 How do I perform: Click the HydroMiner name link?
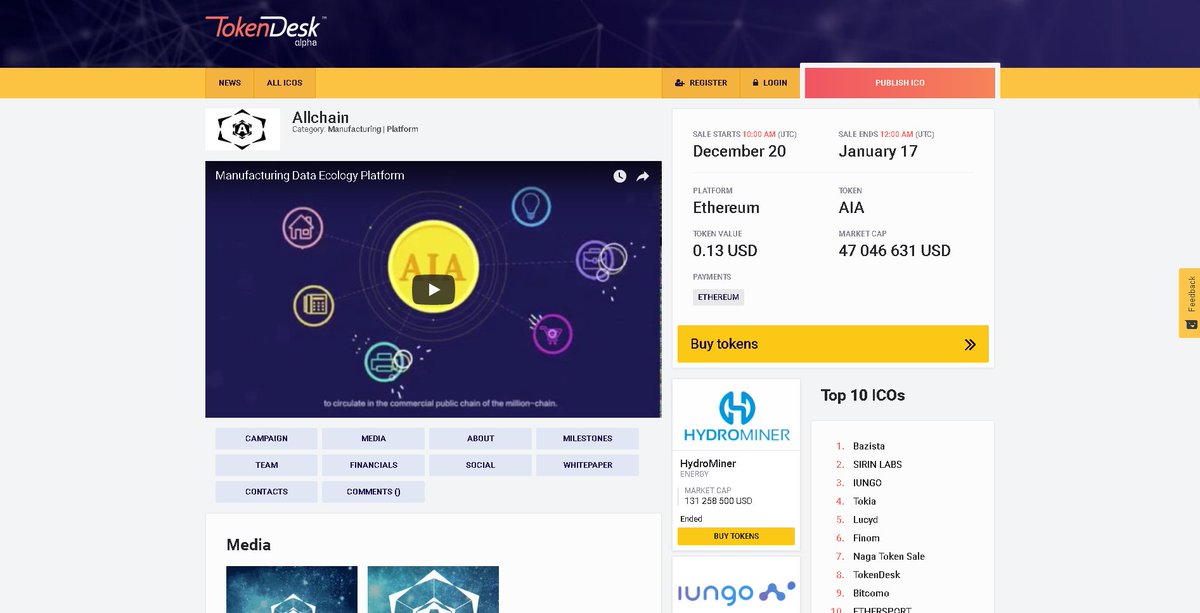pyautogui.click(x=708, y=464)
